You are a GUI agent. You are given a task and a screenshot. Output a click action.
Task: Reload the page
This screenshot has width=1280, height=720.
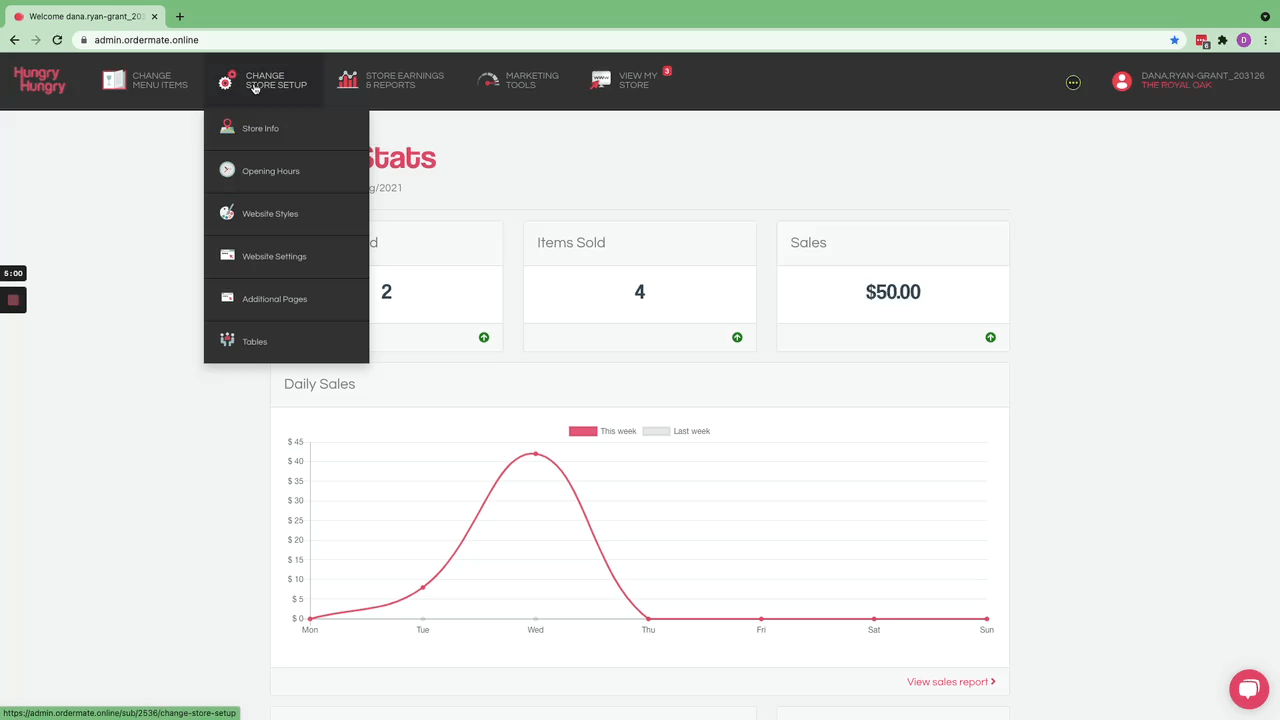[58, 40]
